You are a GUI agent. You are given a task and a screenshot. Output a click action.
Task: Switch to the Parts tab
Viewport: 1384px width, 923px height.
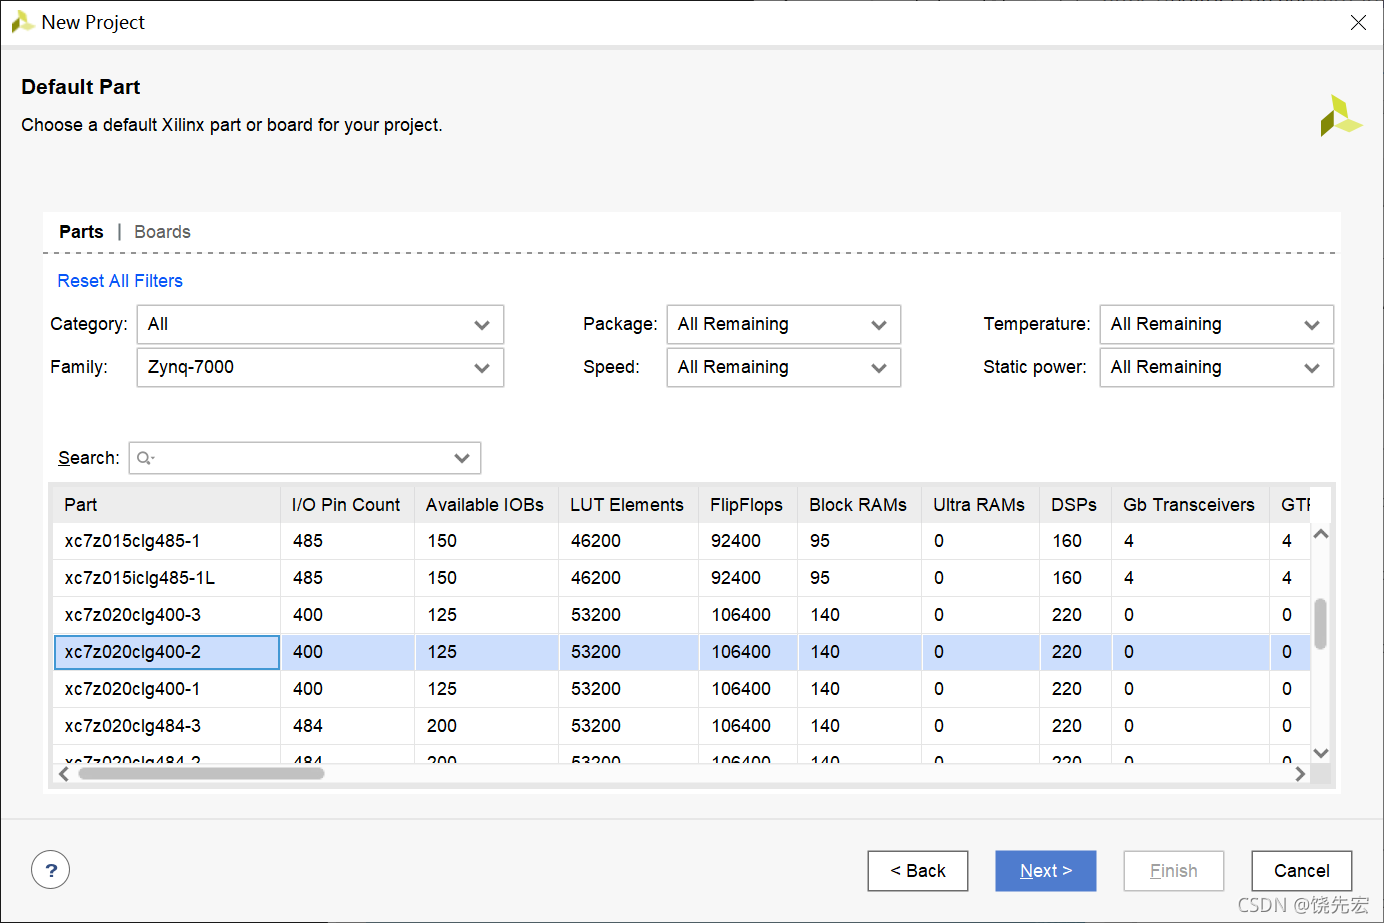point(81,232)
